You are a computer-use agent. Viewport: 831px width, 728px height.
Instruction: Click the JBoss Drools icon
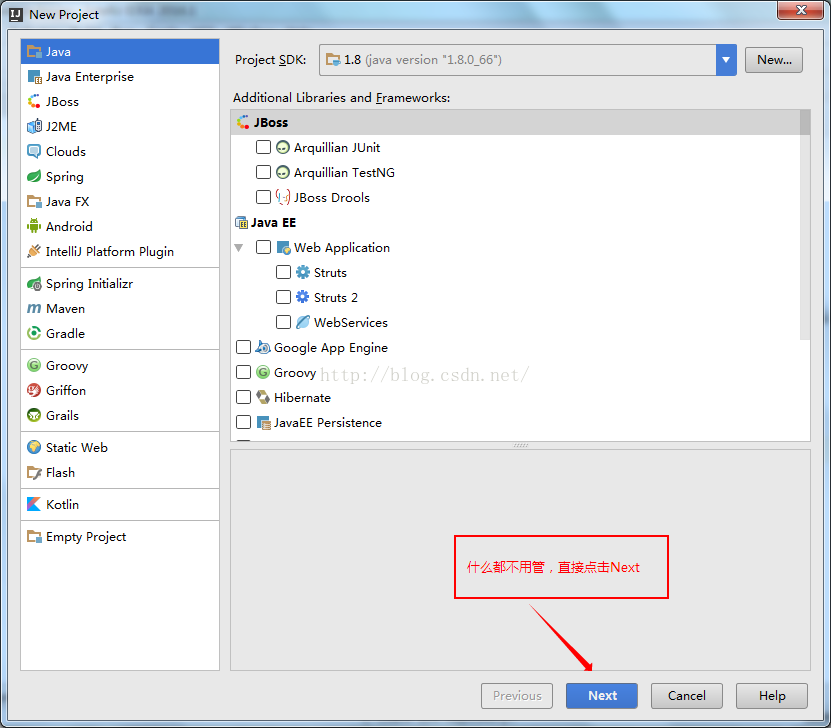[283, 197]
